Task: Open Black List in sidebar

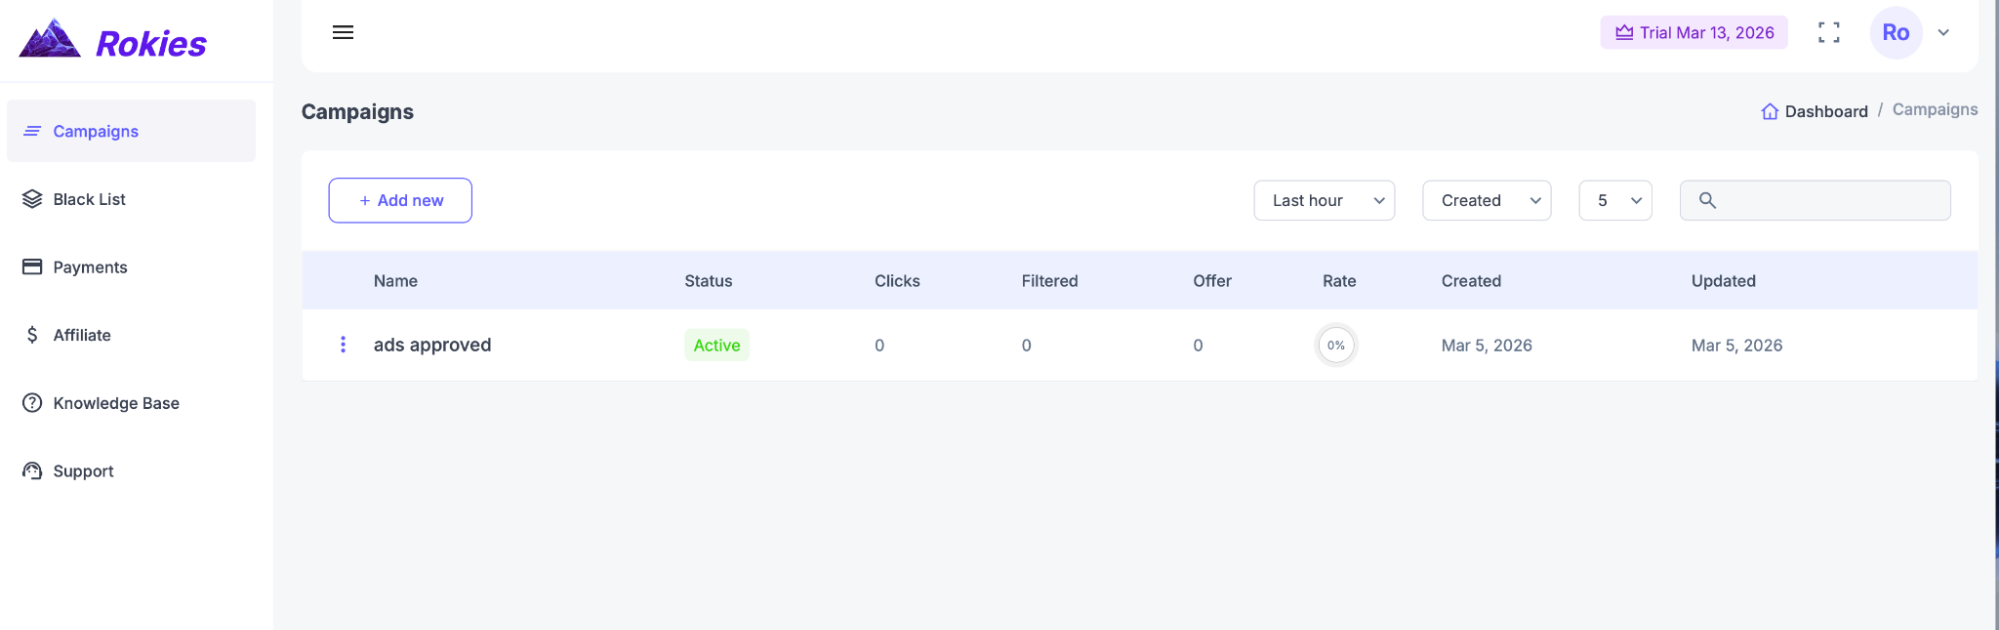Action: (89, 199)
